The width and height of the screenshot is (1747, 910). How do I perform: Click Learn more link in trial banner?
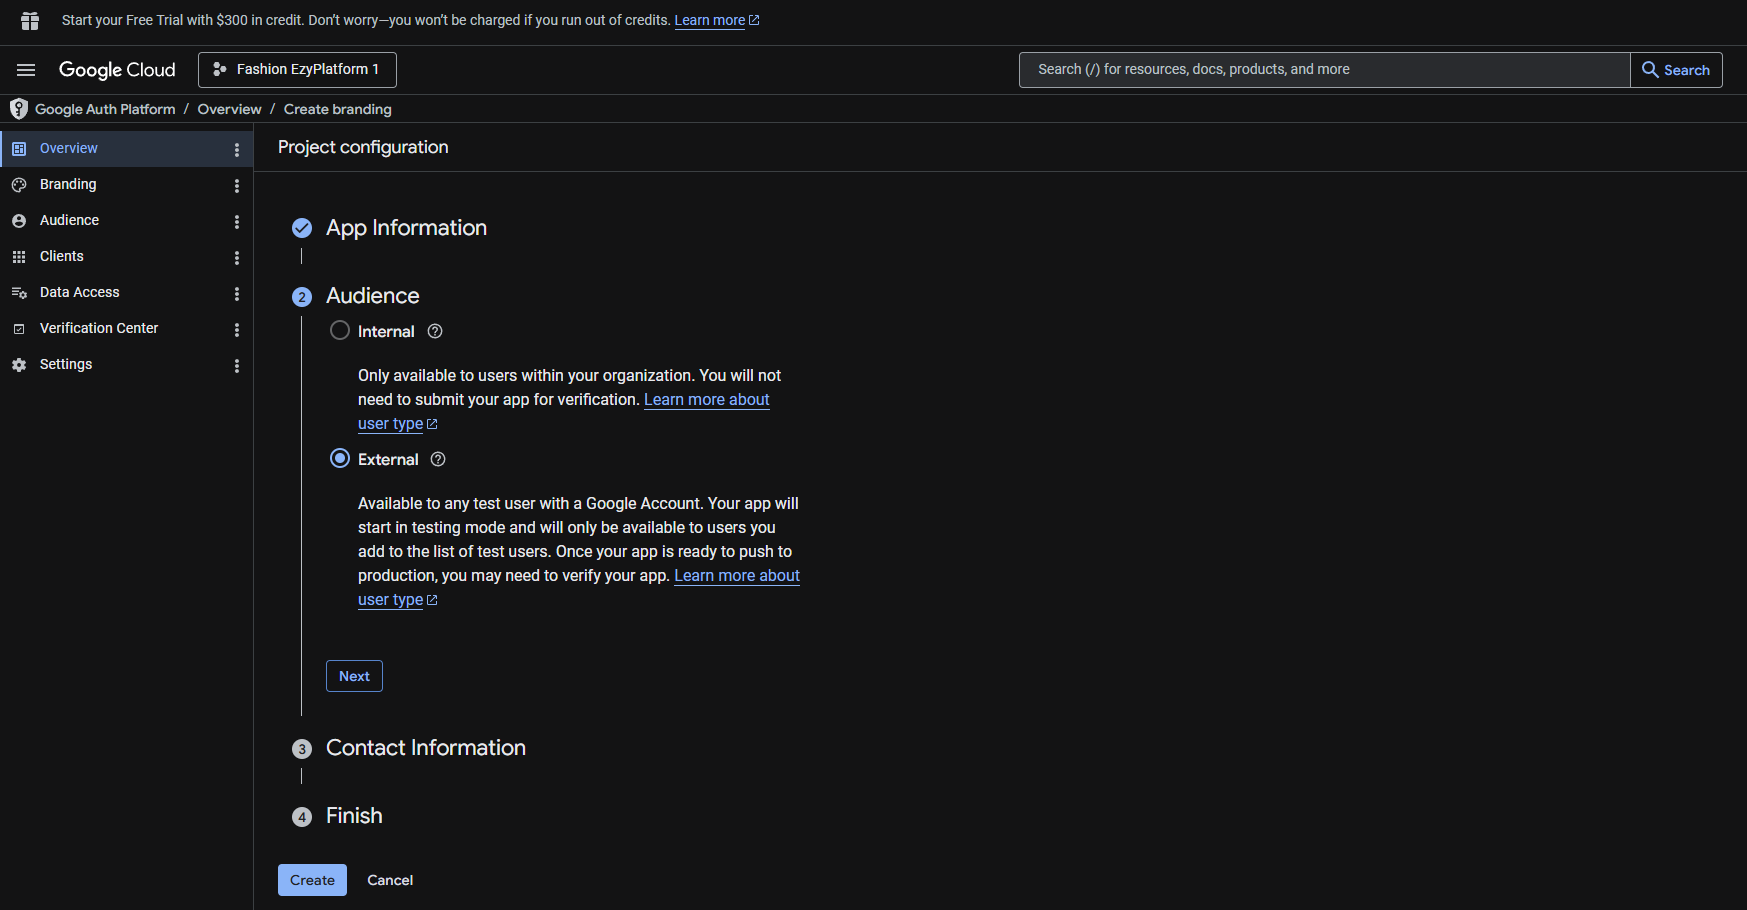(x=710, y=21)
